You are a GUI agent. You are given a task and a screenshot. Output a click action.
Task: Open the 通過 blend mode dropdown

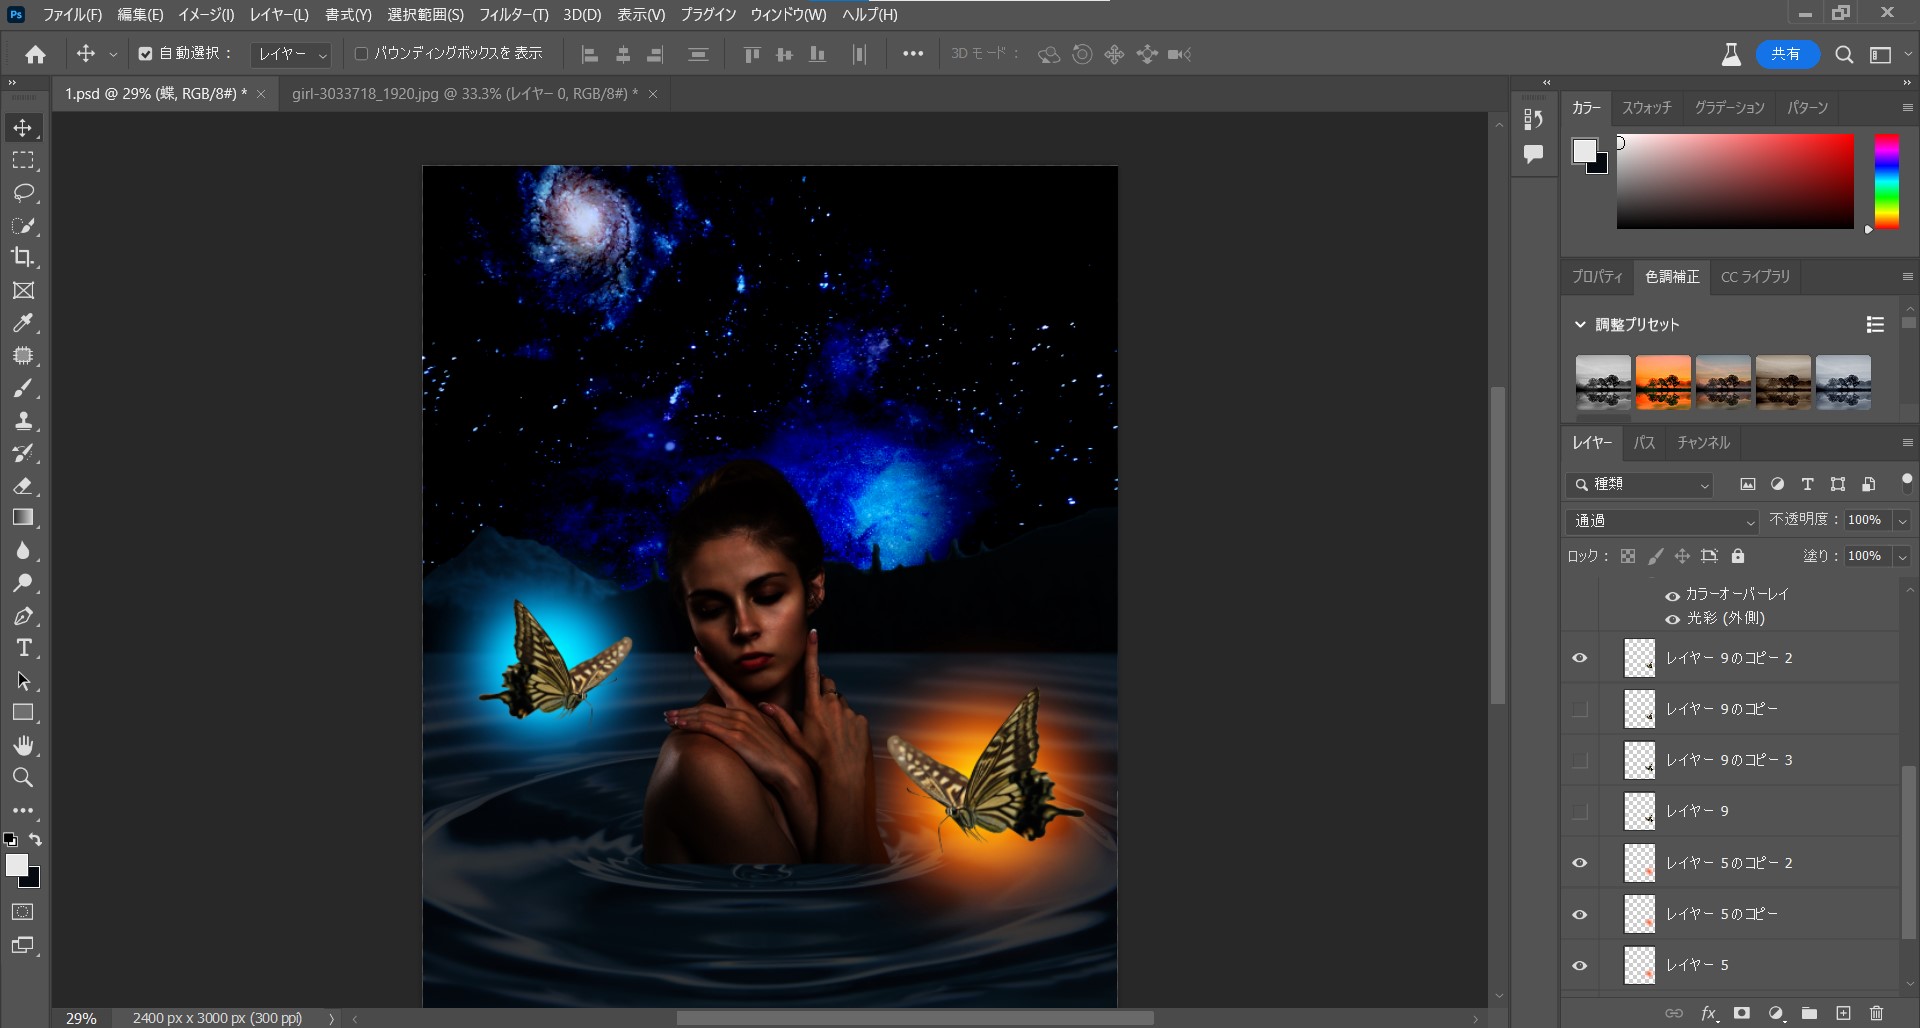[x=1662, y=521]
